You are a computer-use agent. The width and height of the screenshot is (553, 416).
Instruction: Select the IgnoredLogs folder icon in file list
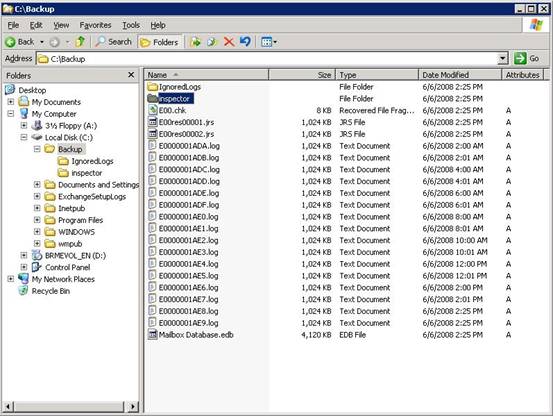coord(152,87)
